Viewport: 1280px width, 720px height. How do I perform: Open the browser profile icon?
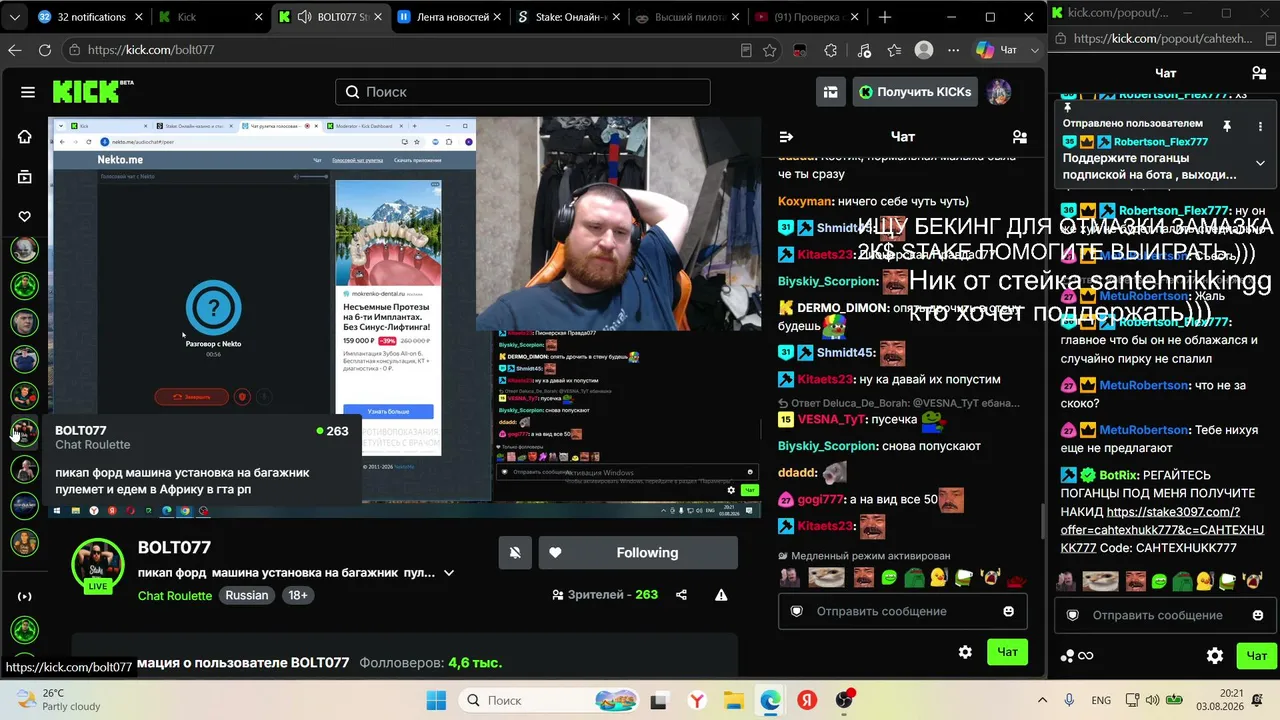click(924, 50)
